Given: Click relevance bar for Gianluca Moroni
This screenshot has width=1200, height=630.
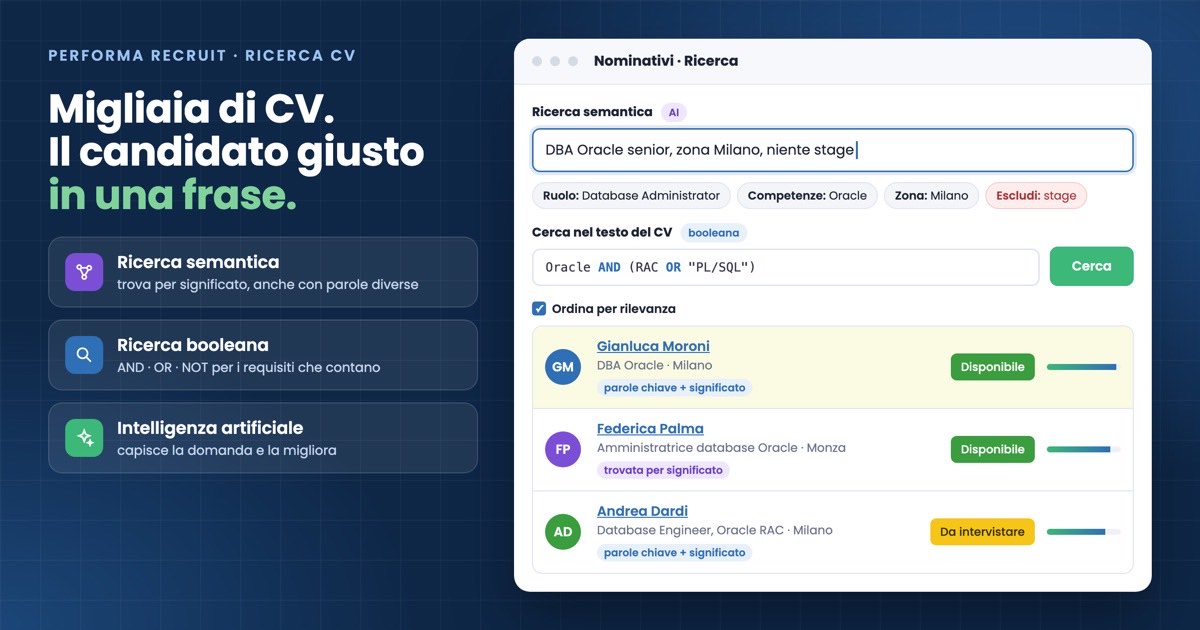Looking at the screenshot, I should 1083,367.
